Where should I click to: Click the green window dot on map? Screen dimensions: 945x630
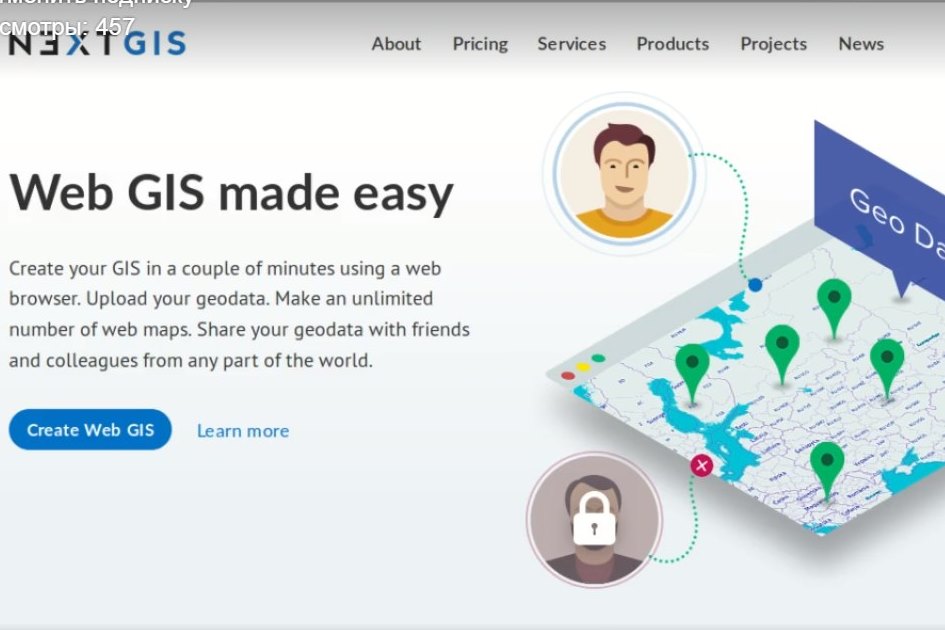click(598, 358)
